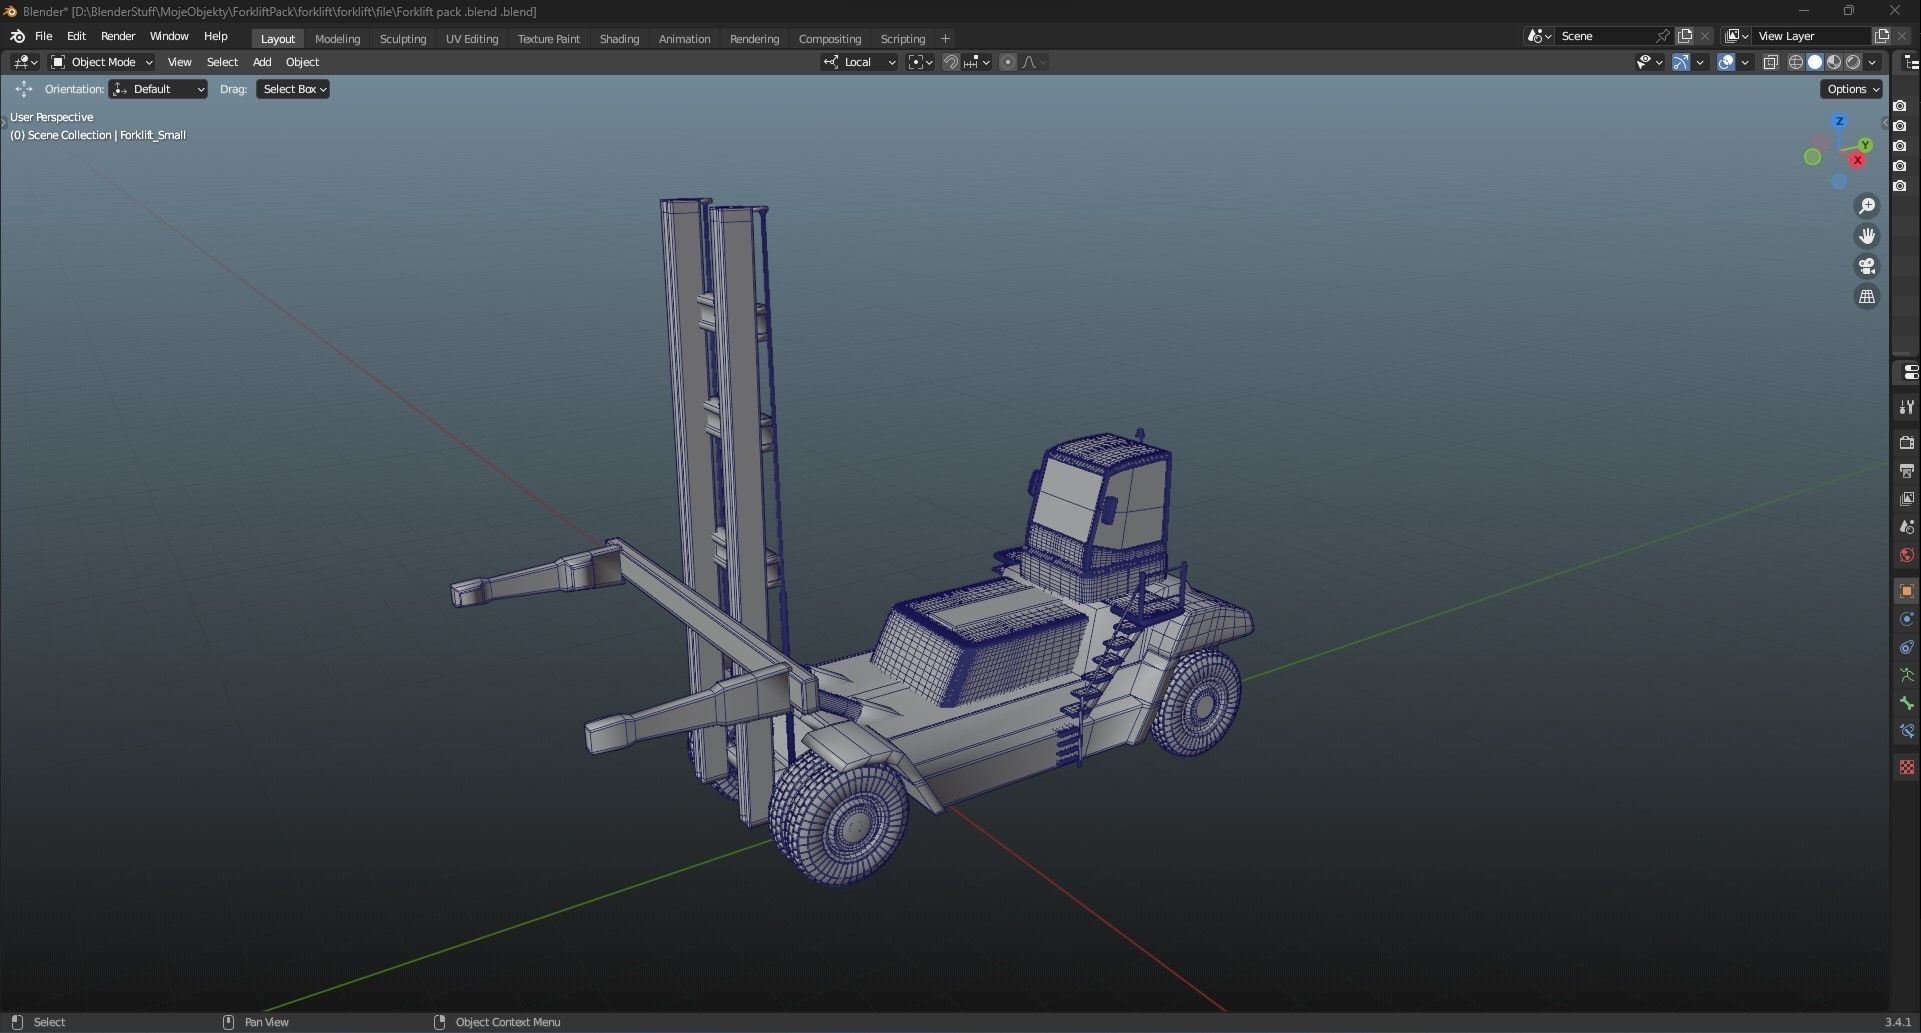Screen dimensions: 1921x1033
Task: Open the Edit menu
Action: (76, 36)
